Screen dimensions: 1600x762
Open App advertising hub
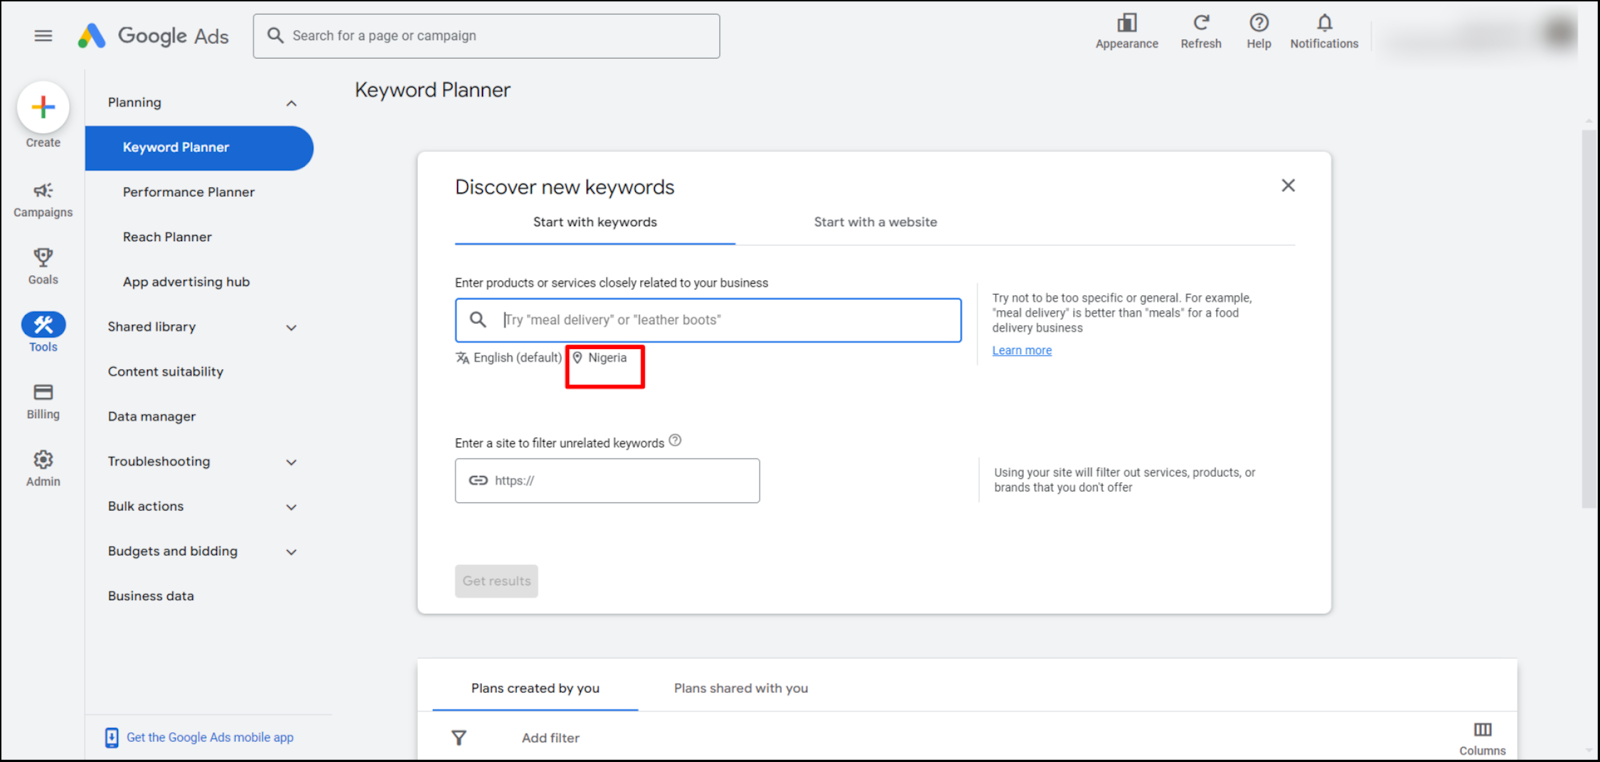point(186,282)
